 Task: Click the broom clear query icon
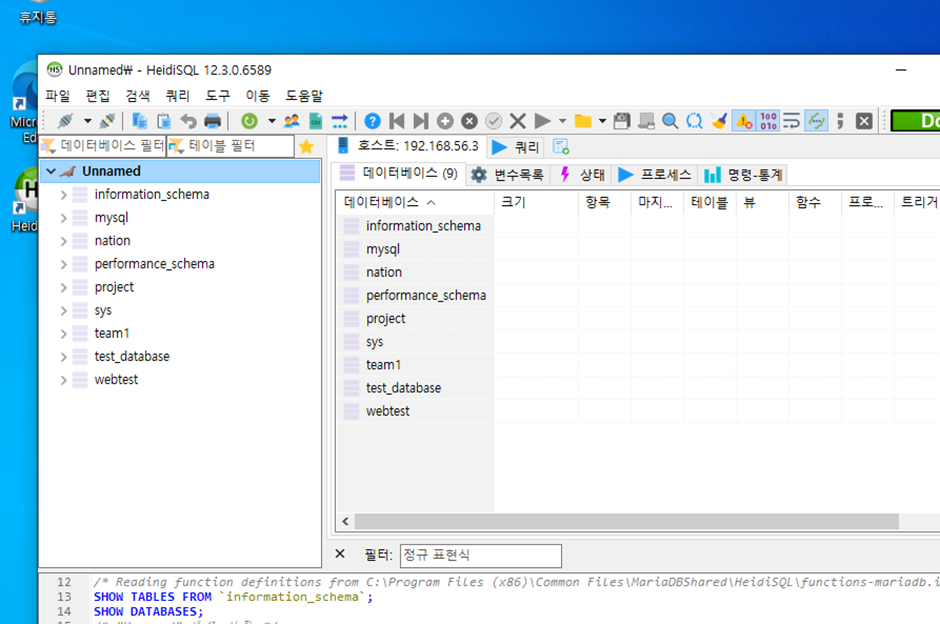(x=719, y=121)
